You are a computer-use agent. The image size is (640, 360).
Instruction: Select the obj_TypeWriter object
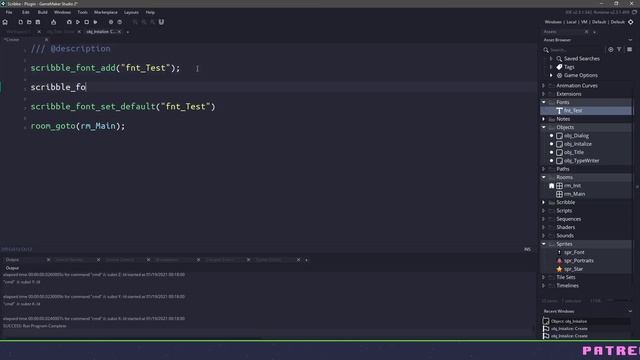coord(581,161)
